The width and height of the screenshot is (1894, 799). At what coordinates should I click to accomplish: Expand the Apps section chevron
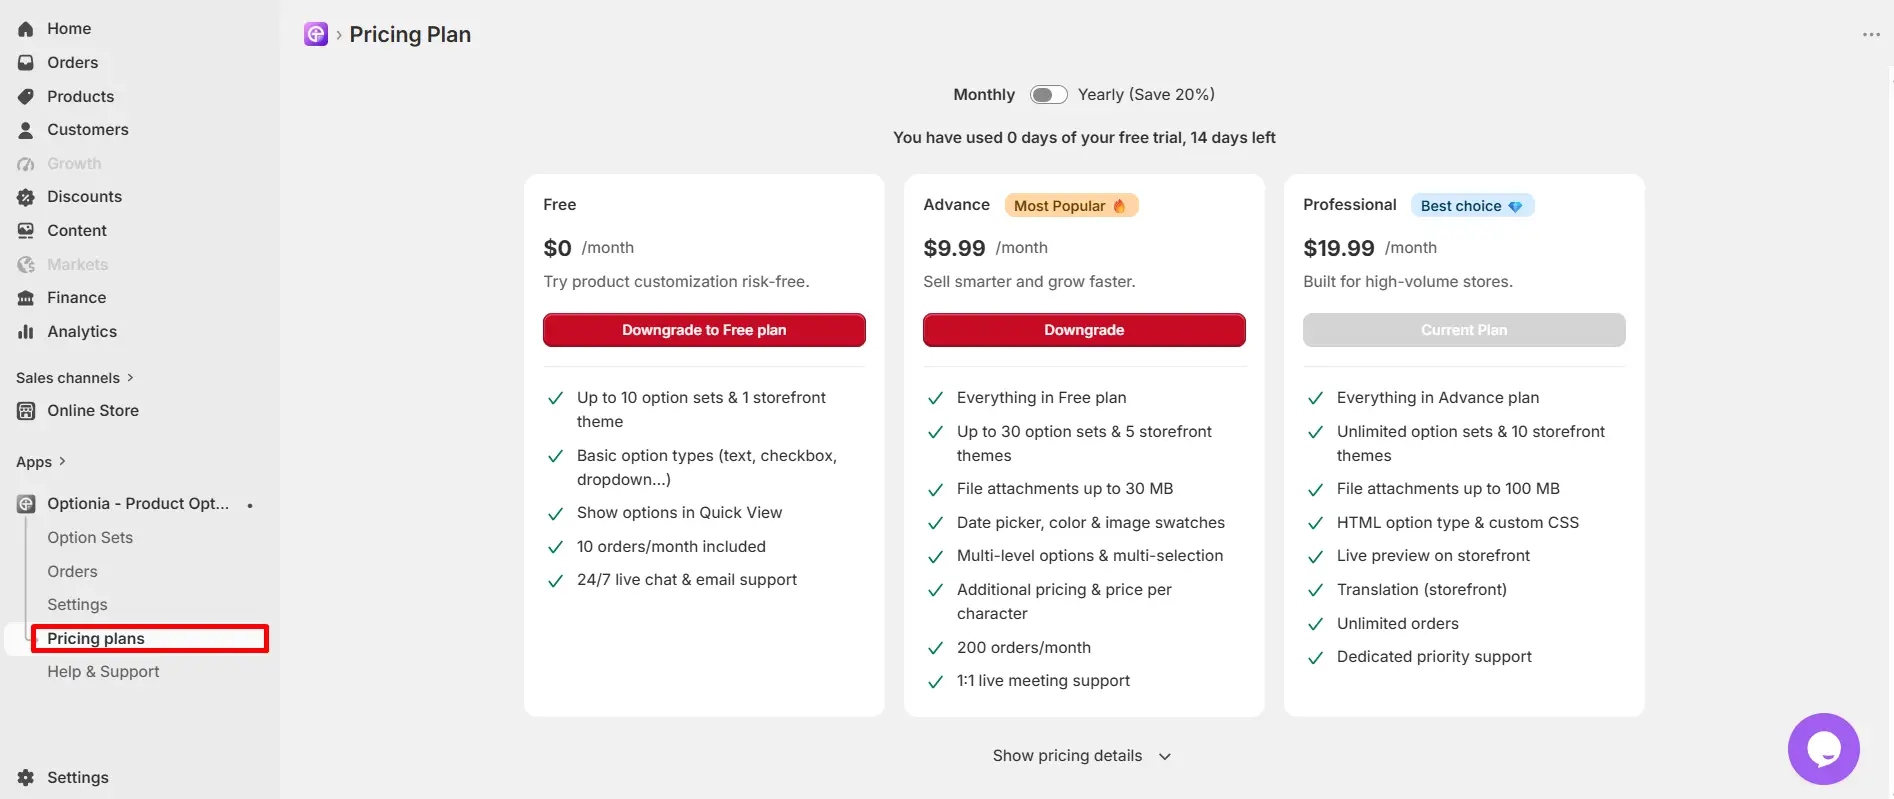point(62,461)
